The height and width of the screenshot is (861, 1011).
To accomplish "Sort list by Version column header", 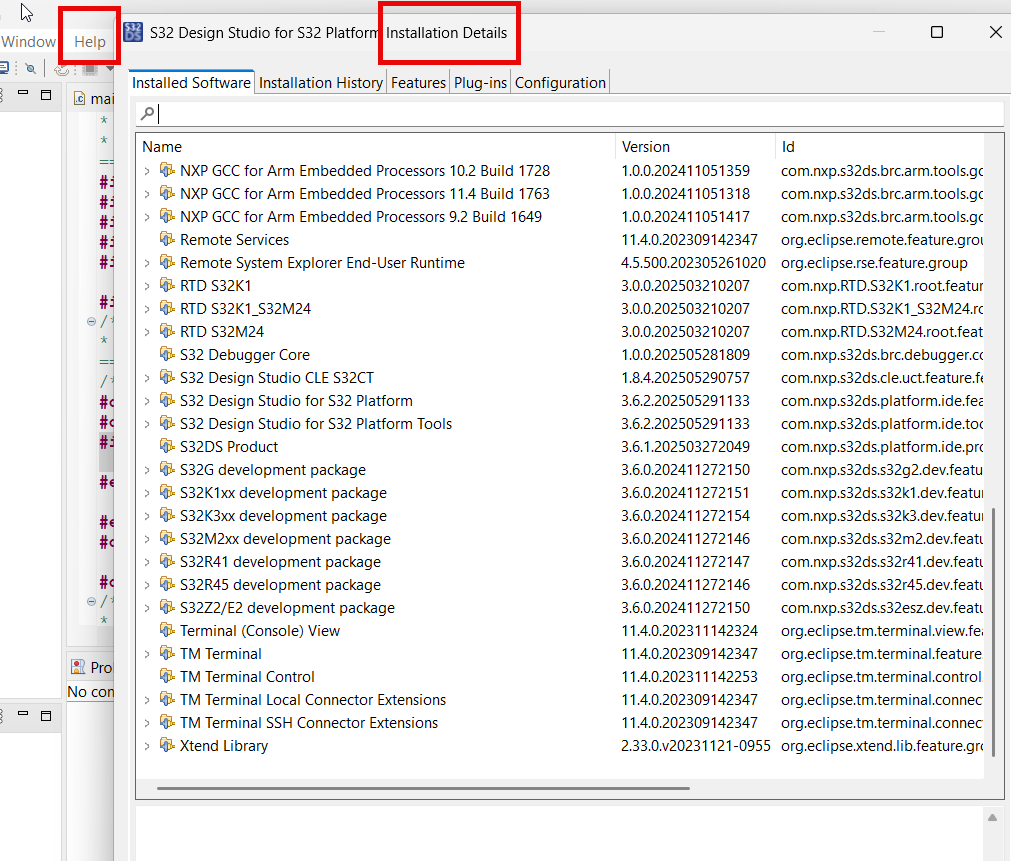I will [x=695, y=147].
